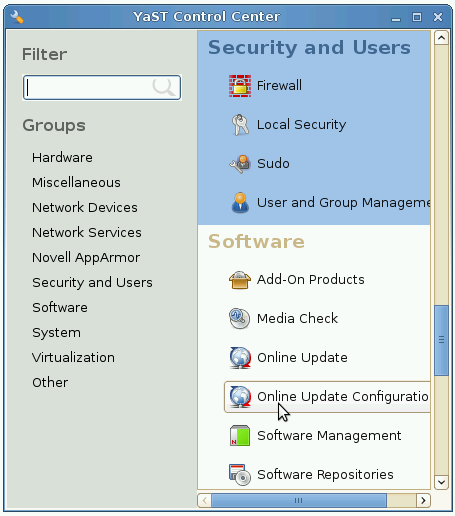Click the vertical scrollbar up arrow

441,38
